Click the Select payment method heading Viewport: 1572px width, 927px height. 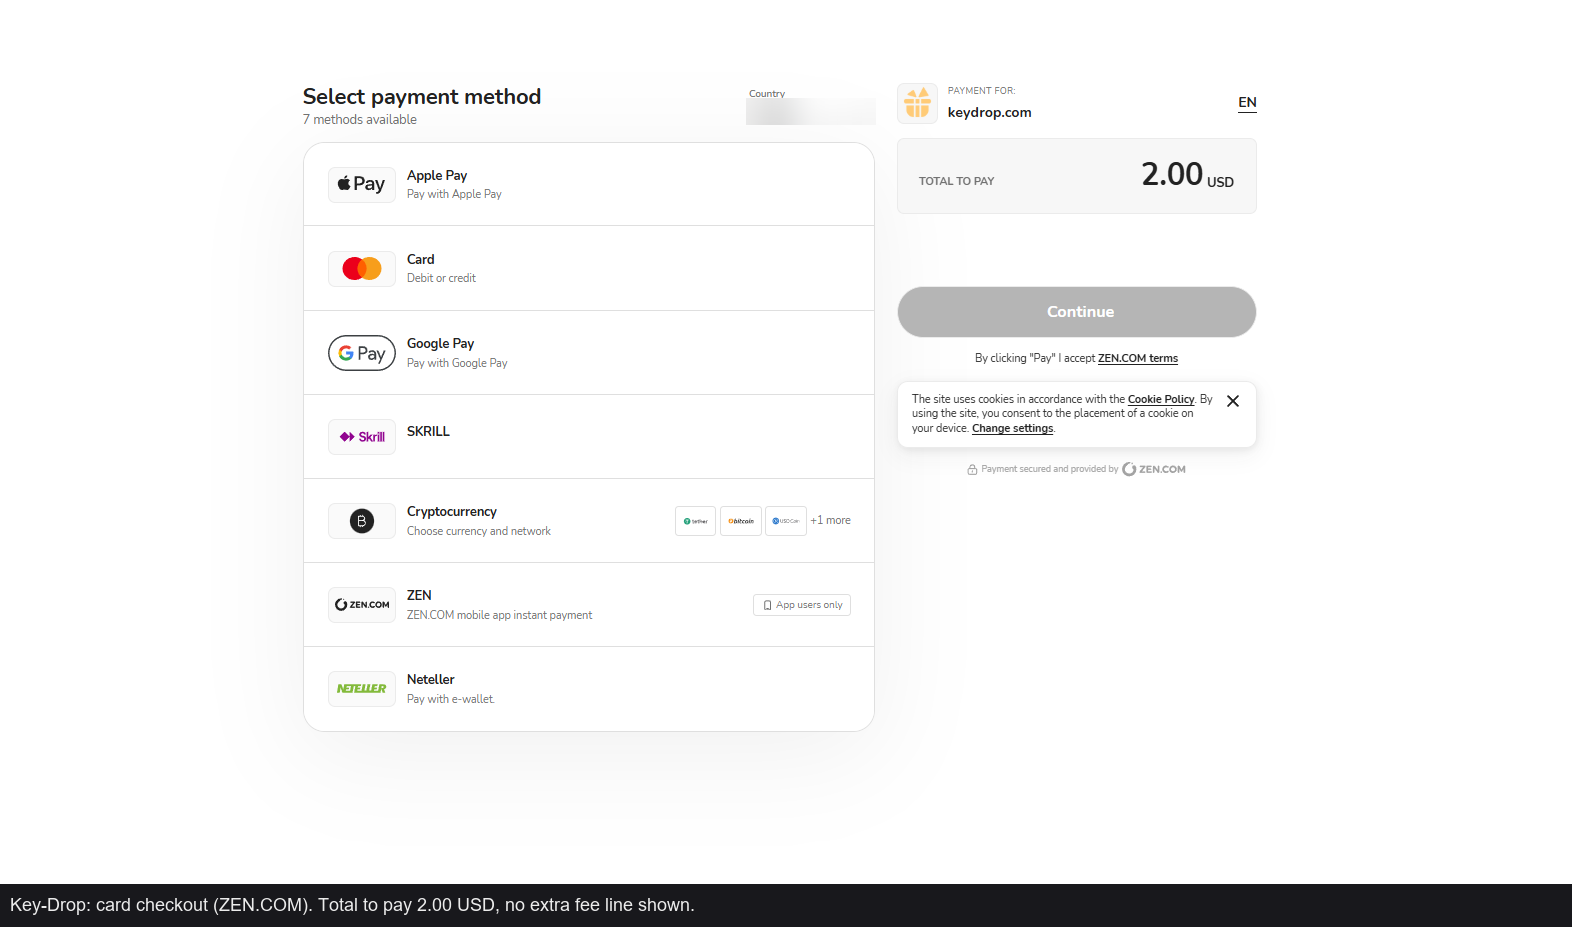tap(422, 96)
